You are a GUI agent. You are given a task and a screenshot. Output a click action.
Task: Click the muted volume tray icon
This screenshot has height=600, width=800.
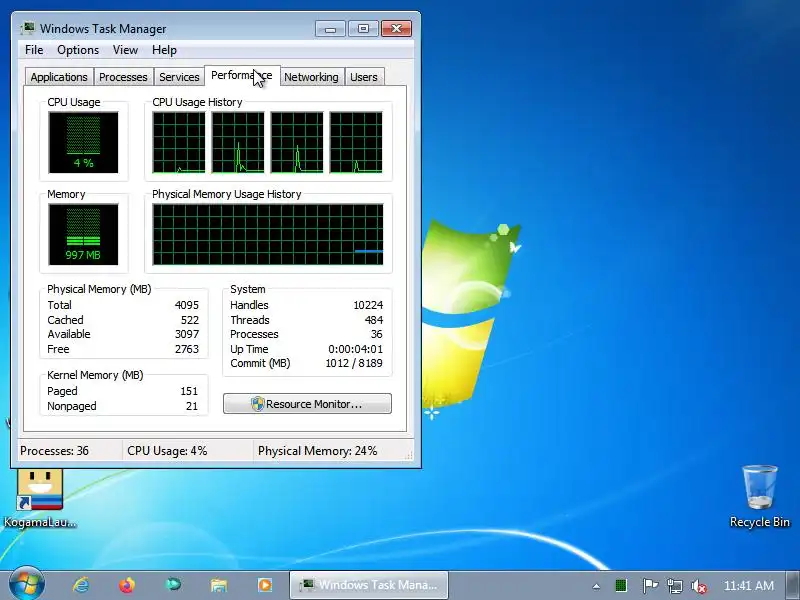coord(698,586)
